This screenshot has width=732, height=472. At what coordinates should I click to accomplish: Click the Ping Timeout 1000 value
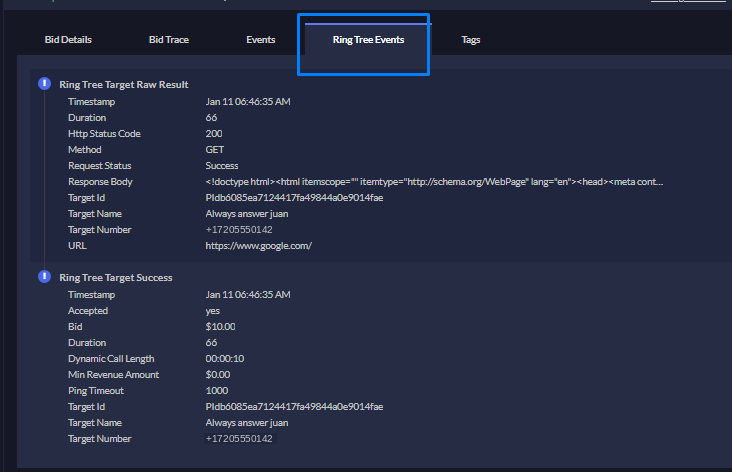(x=217, y=391)
